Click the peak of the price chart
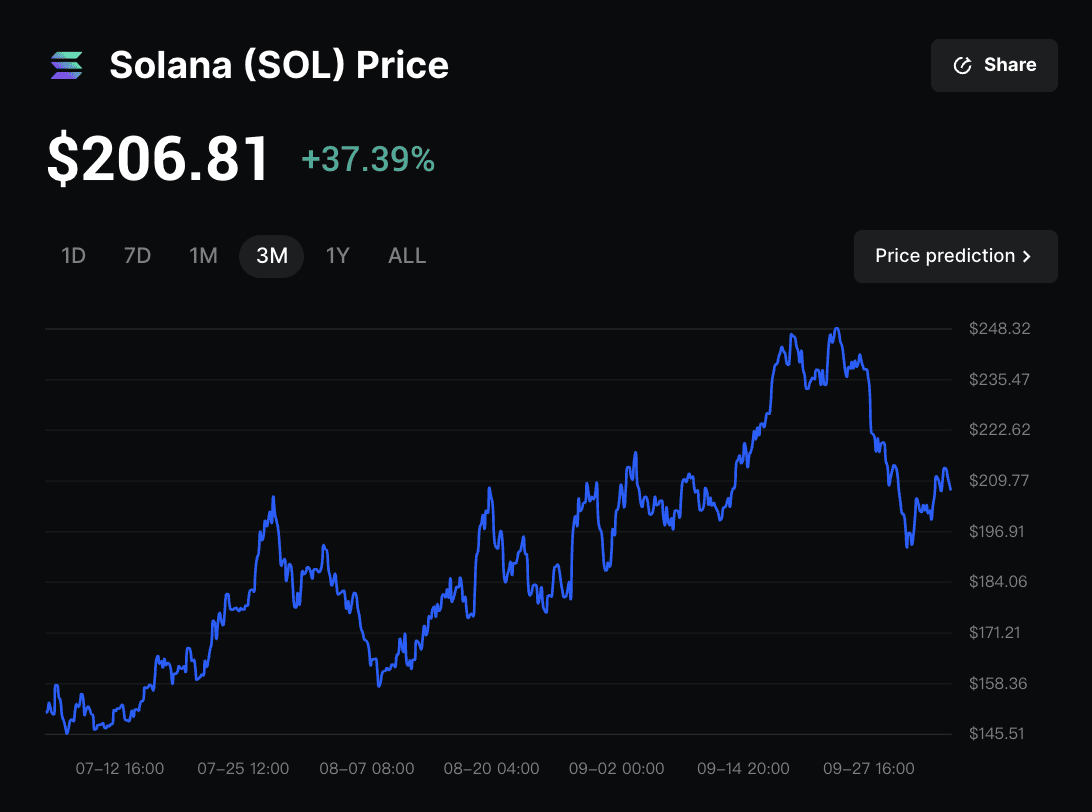The height and width of the screenshot is (812, 1092). [837, 328]
